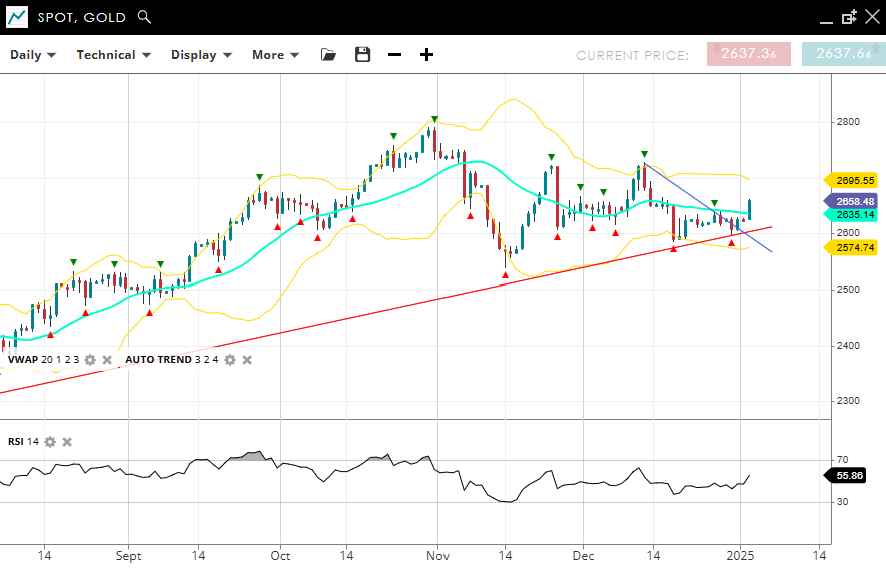Open the Daily timeframe dropdown
The width and height of the screenshot is (886, 568).
33,55
